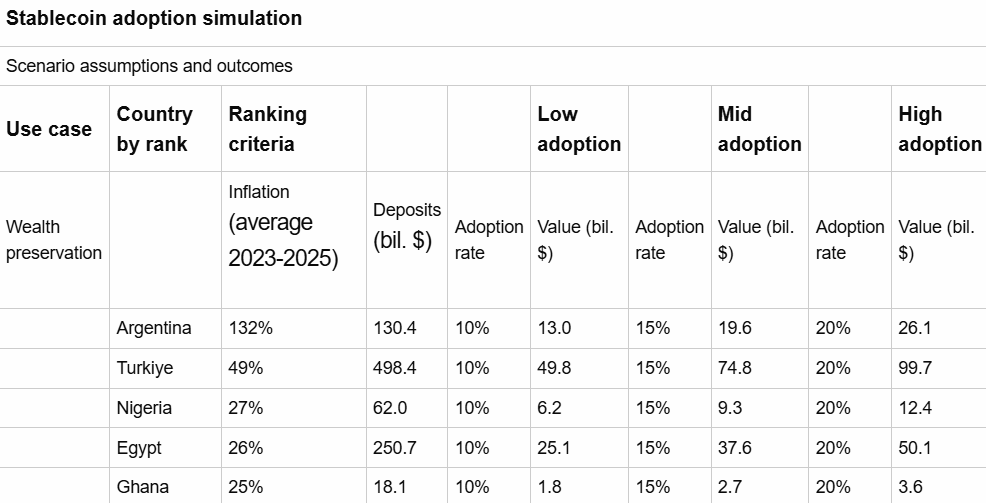Select the Country by rank header
Image resolution: width=986 pixels, height=503 pixels.
pos(155,129)
